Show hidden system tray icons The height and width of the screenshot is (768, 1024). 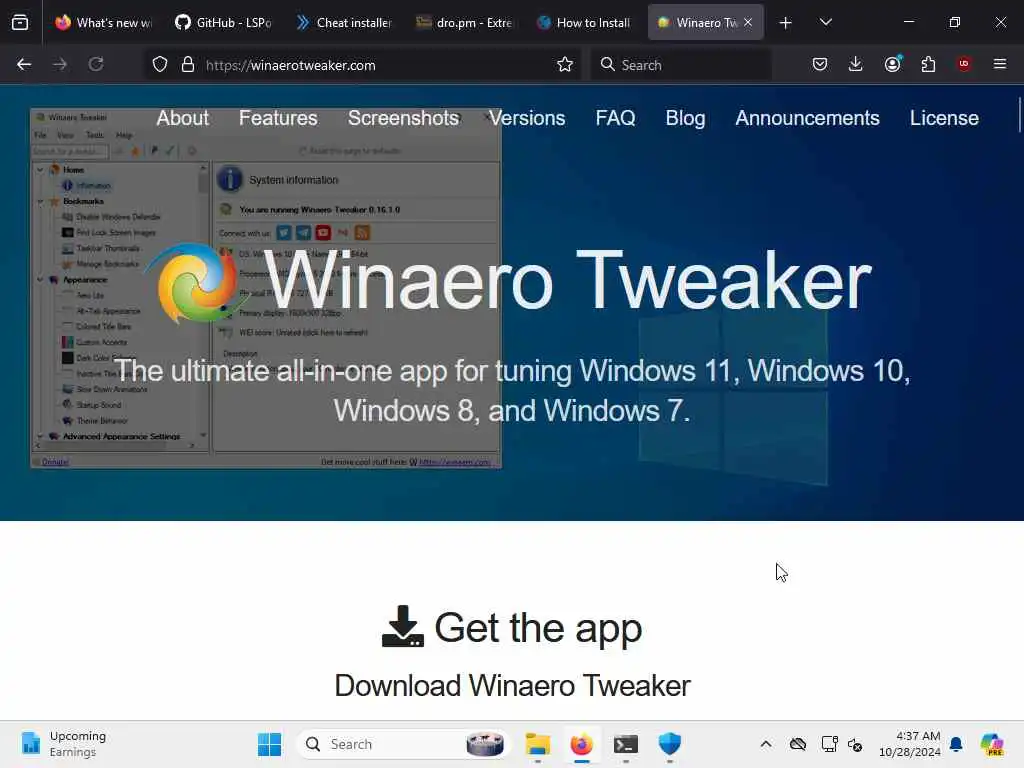766,744
